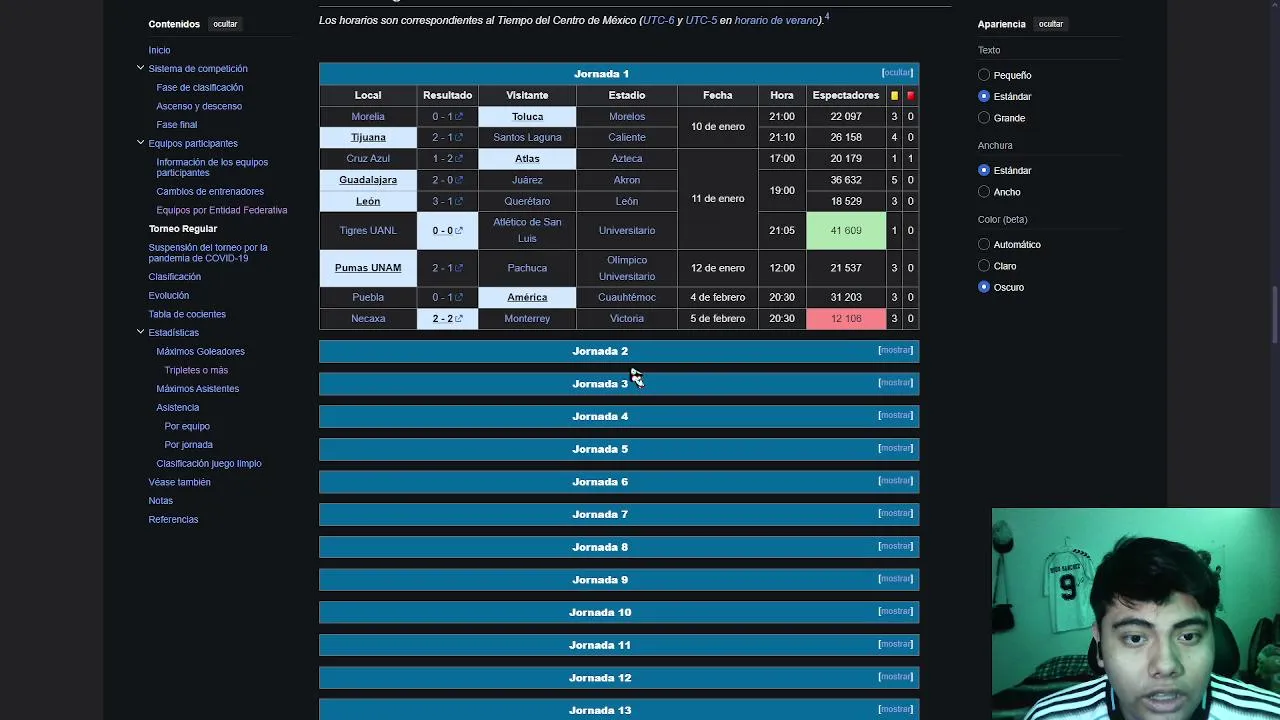Click the yellow card header icon

[894, 95]
